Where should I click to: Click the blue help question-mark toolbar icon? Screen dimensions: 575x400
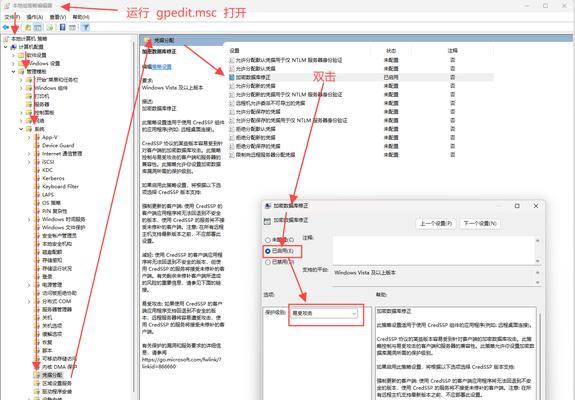point(63,27)
